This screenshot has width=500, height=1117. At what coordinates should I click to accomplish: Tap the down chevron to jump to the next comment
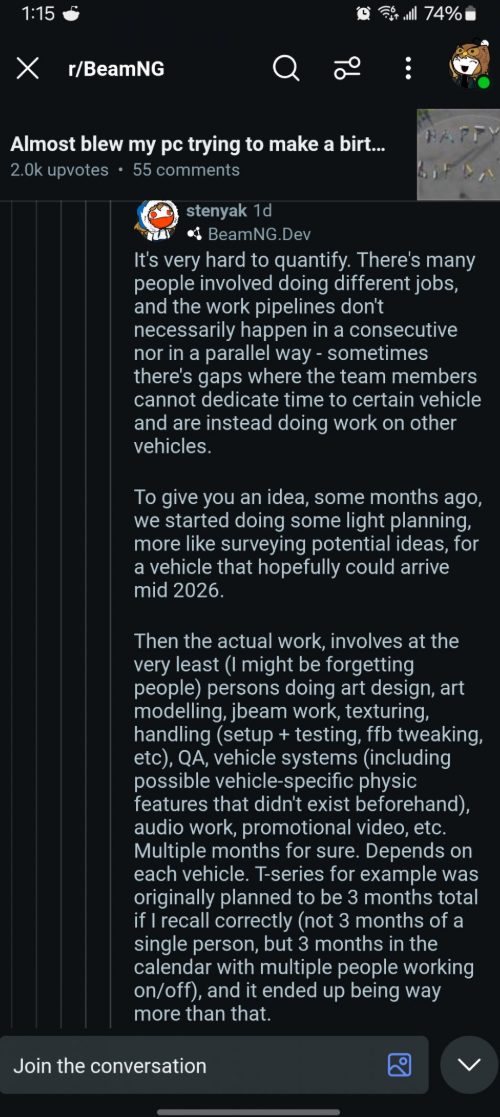(x=469, y=1064)
